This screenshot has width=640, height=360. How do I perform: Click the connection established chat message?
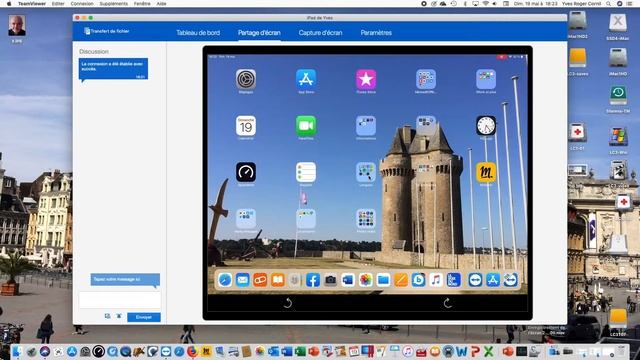coord(113,69)
